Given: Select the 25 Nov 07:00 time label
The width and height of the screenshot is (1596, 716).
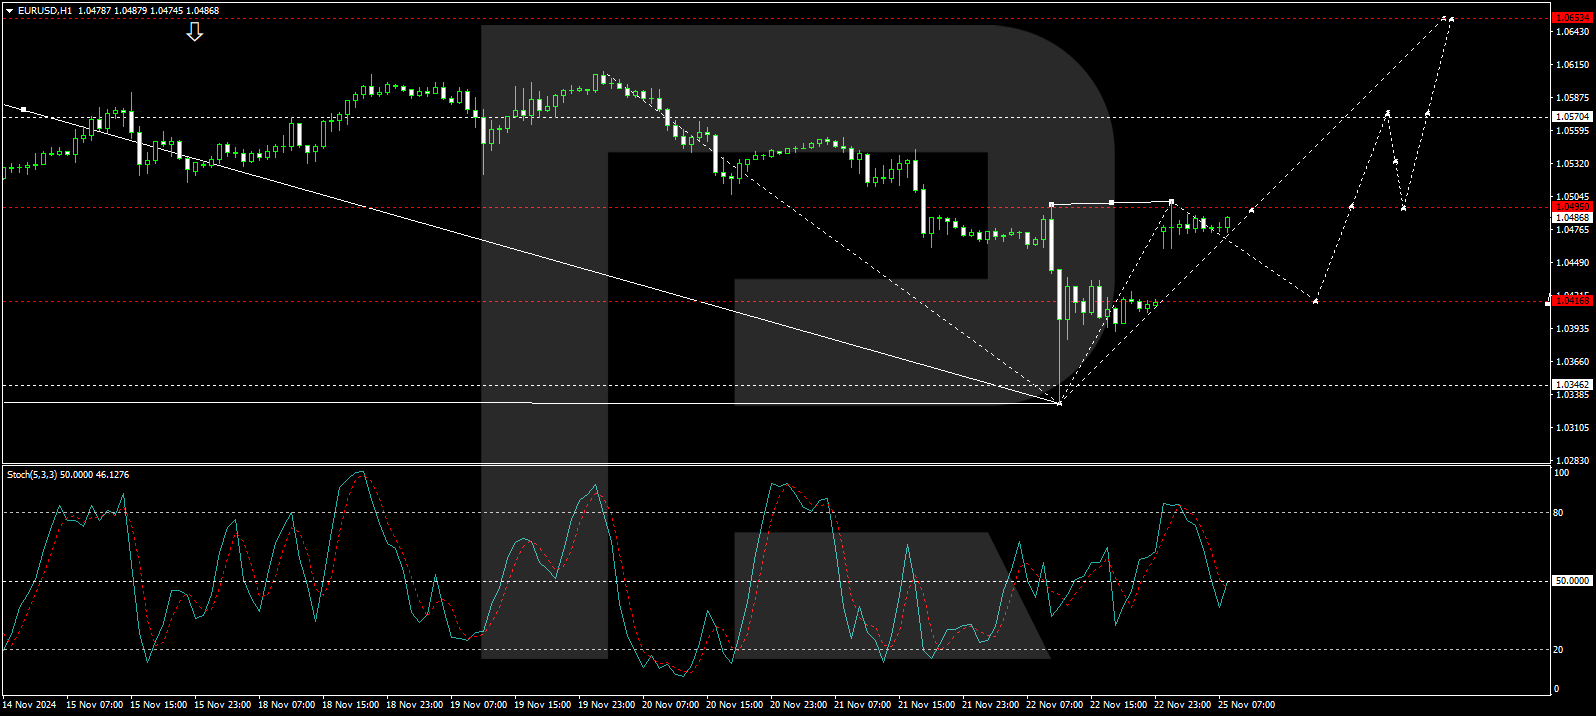Looking at the screenshot, I should pos(1246,705).
